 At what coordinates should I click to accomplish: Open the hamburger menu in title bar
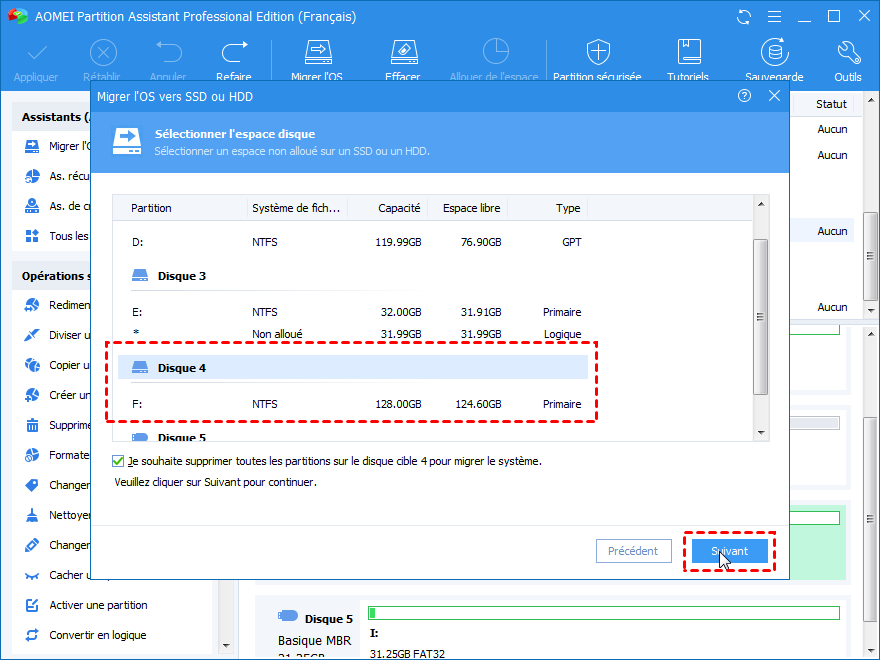(x=774, y=17)
